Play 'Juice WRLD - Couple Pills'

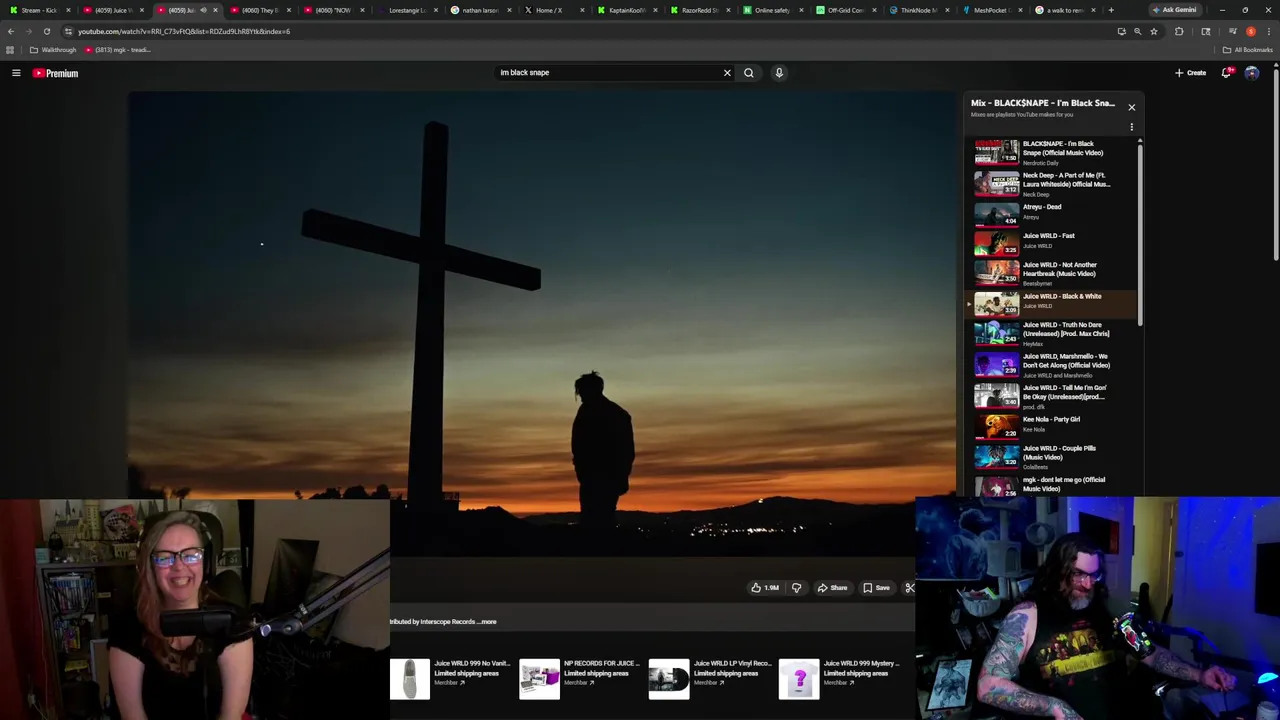coord(1052,456)
